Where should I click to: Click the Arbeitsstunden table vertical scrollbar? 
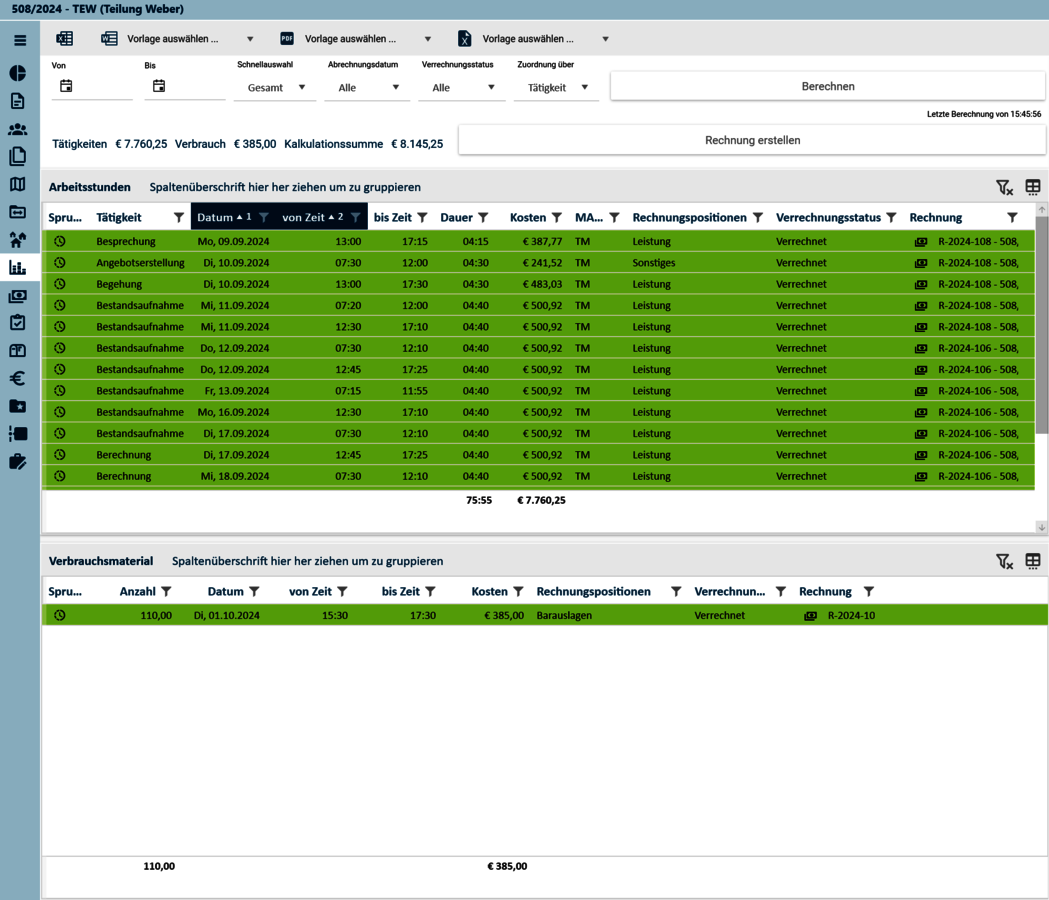pyautogui.click(x=1041, y=320)
